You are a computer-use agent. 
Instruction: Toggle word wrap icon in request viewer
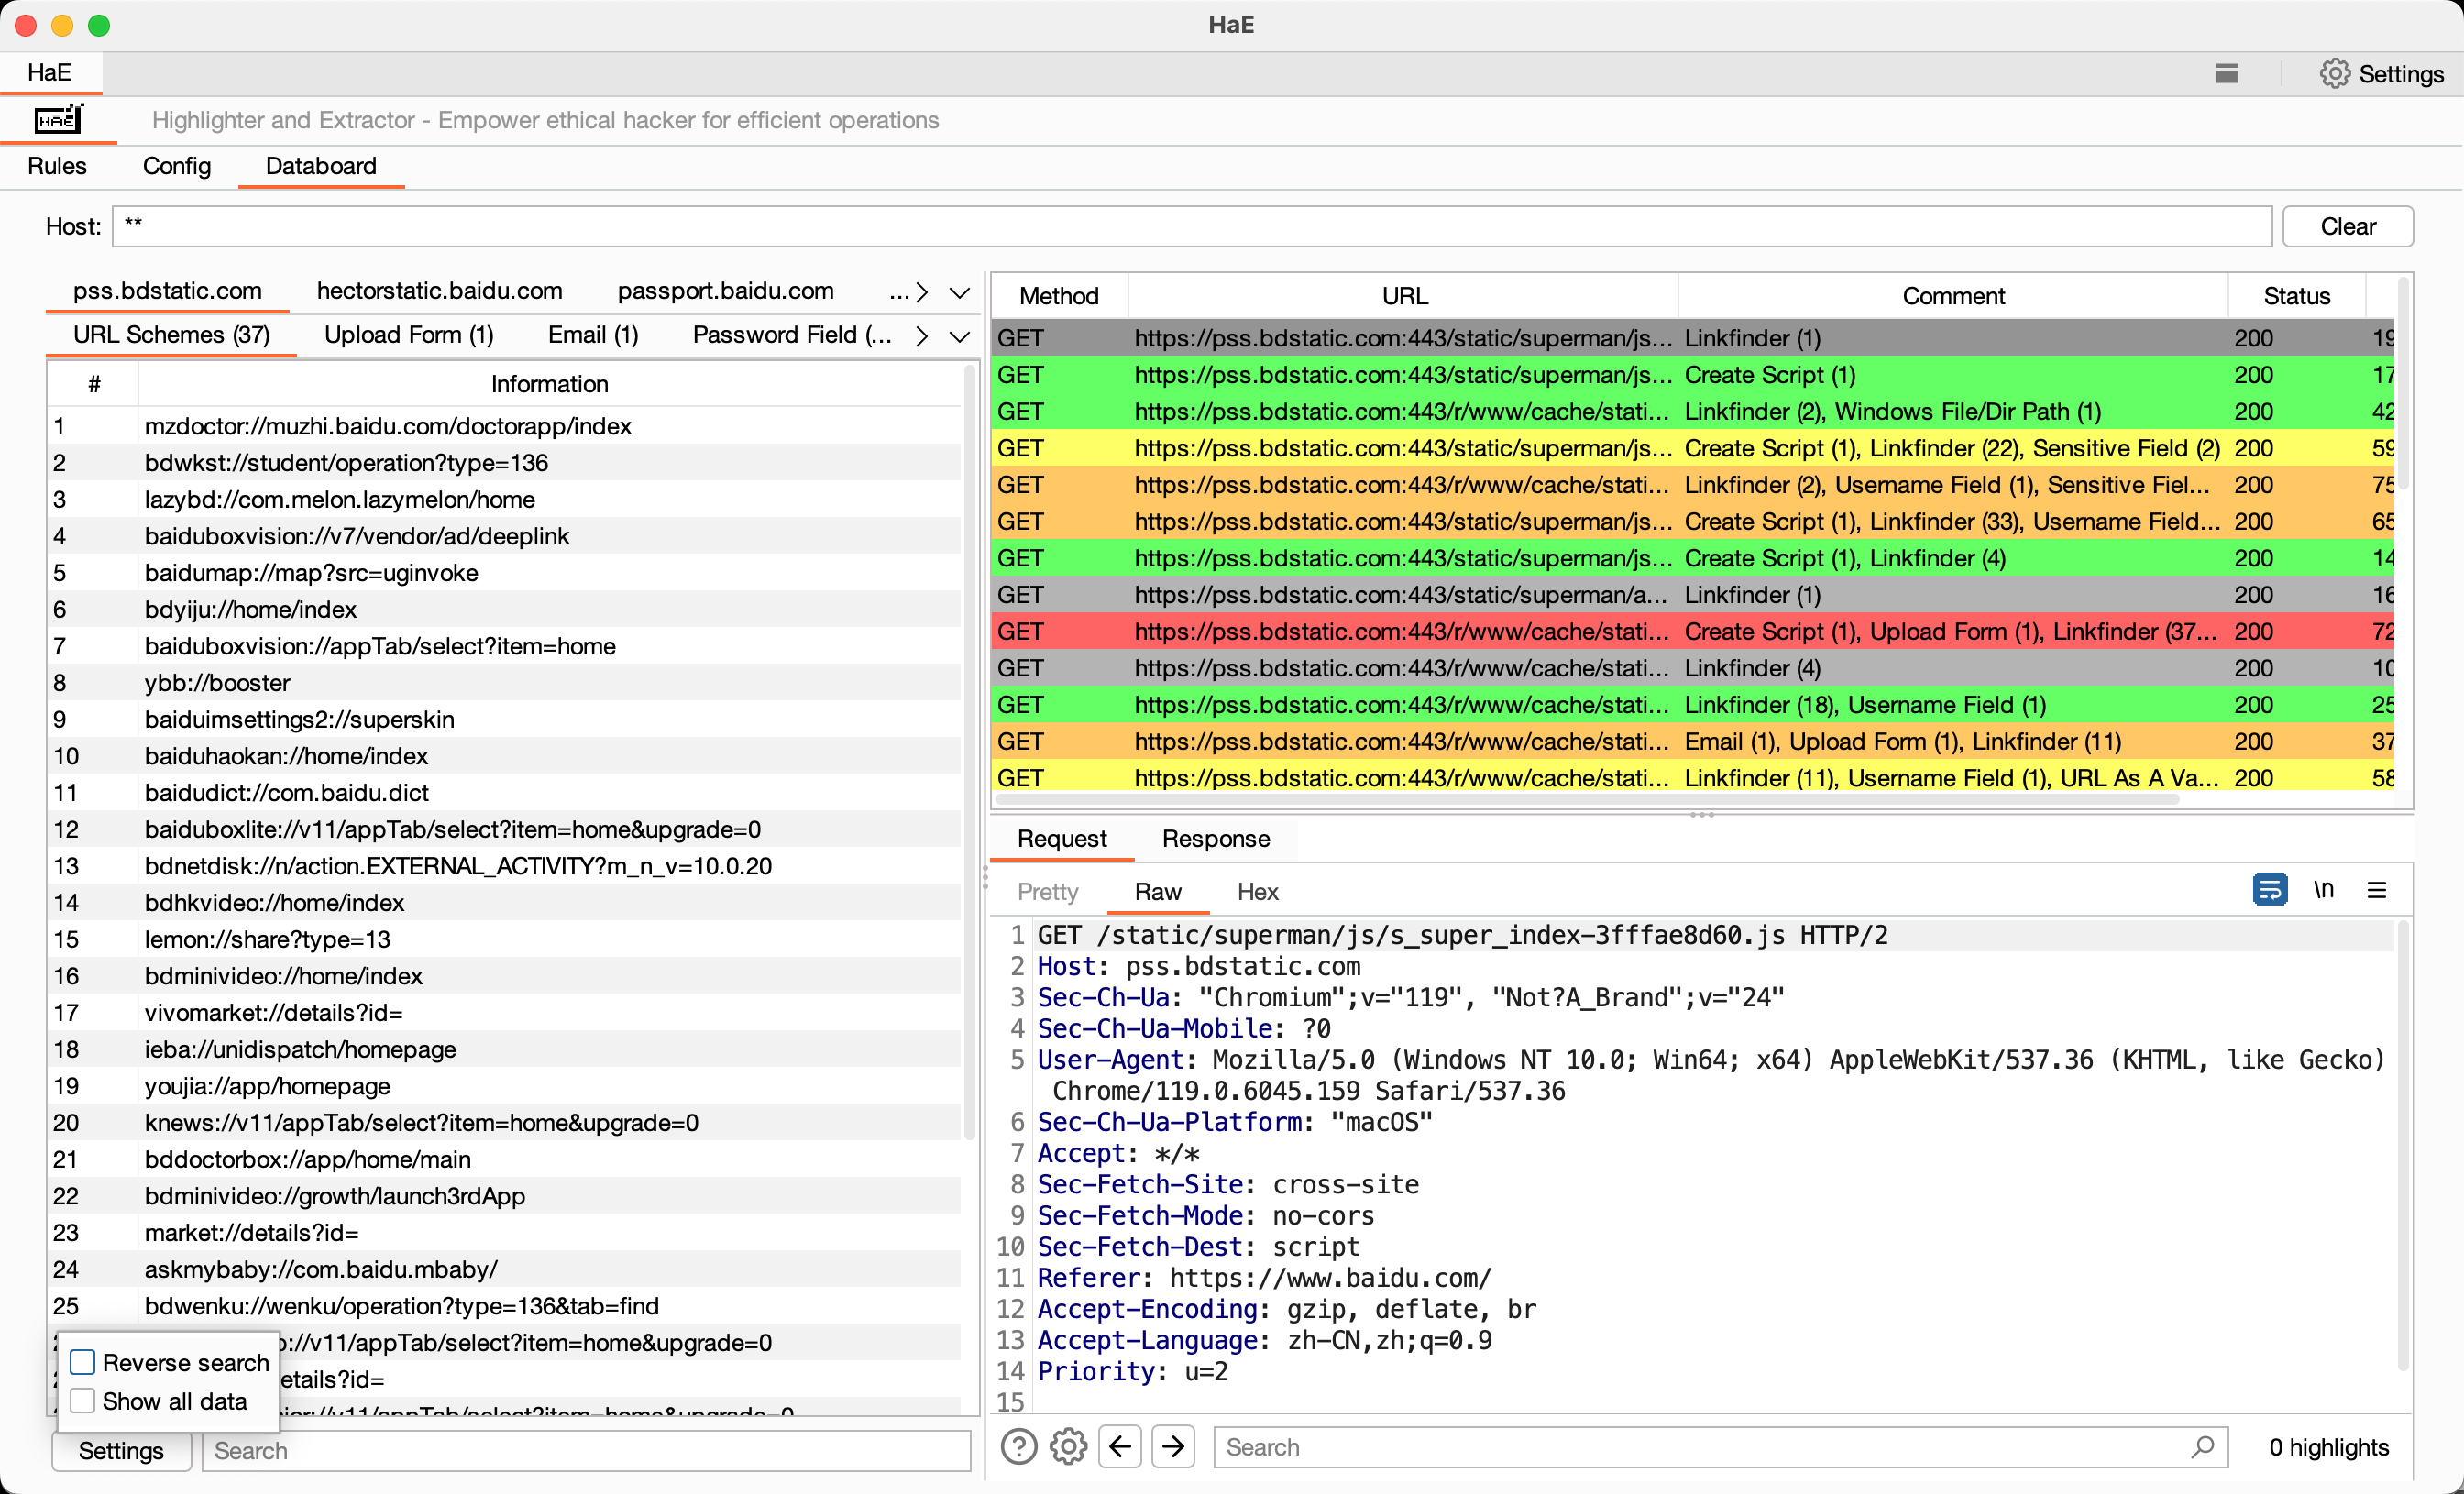pyautogui.click(x=2269, y=889)
